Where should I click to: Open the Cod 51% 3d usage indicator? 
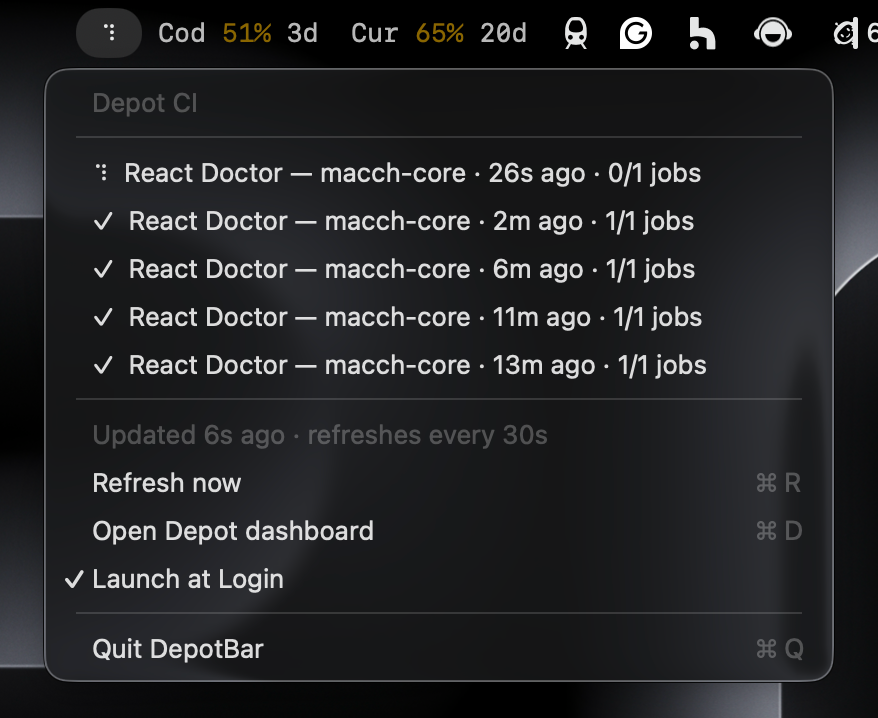click(238, 34)
